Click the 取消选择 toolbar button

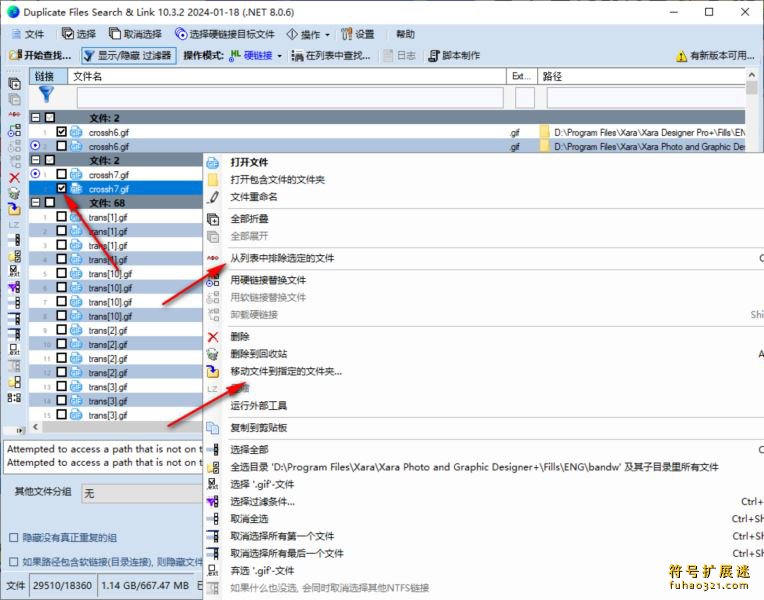[x=135, y=34]
